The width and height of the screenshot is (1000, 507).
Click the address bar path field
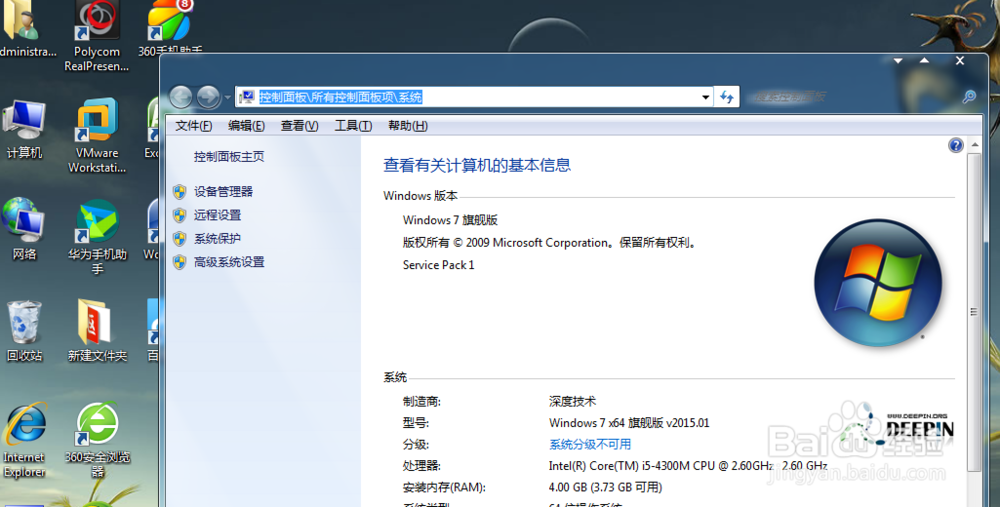(473, 97)
